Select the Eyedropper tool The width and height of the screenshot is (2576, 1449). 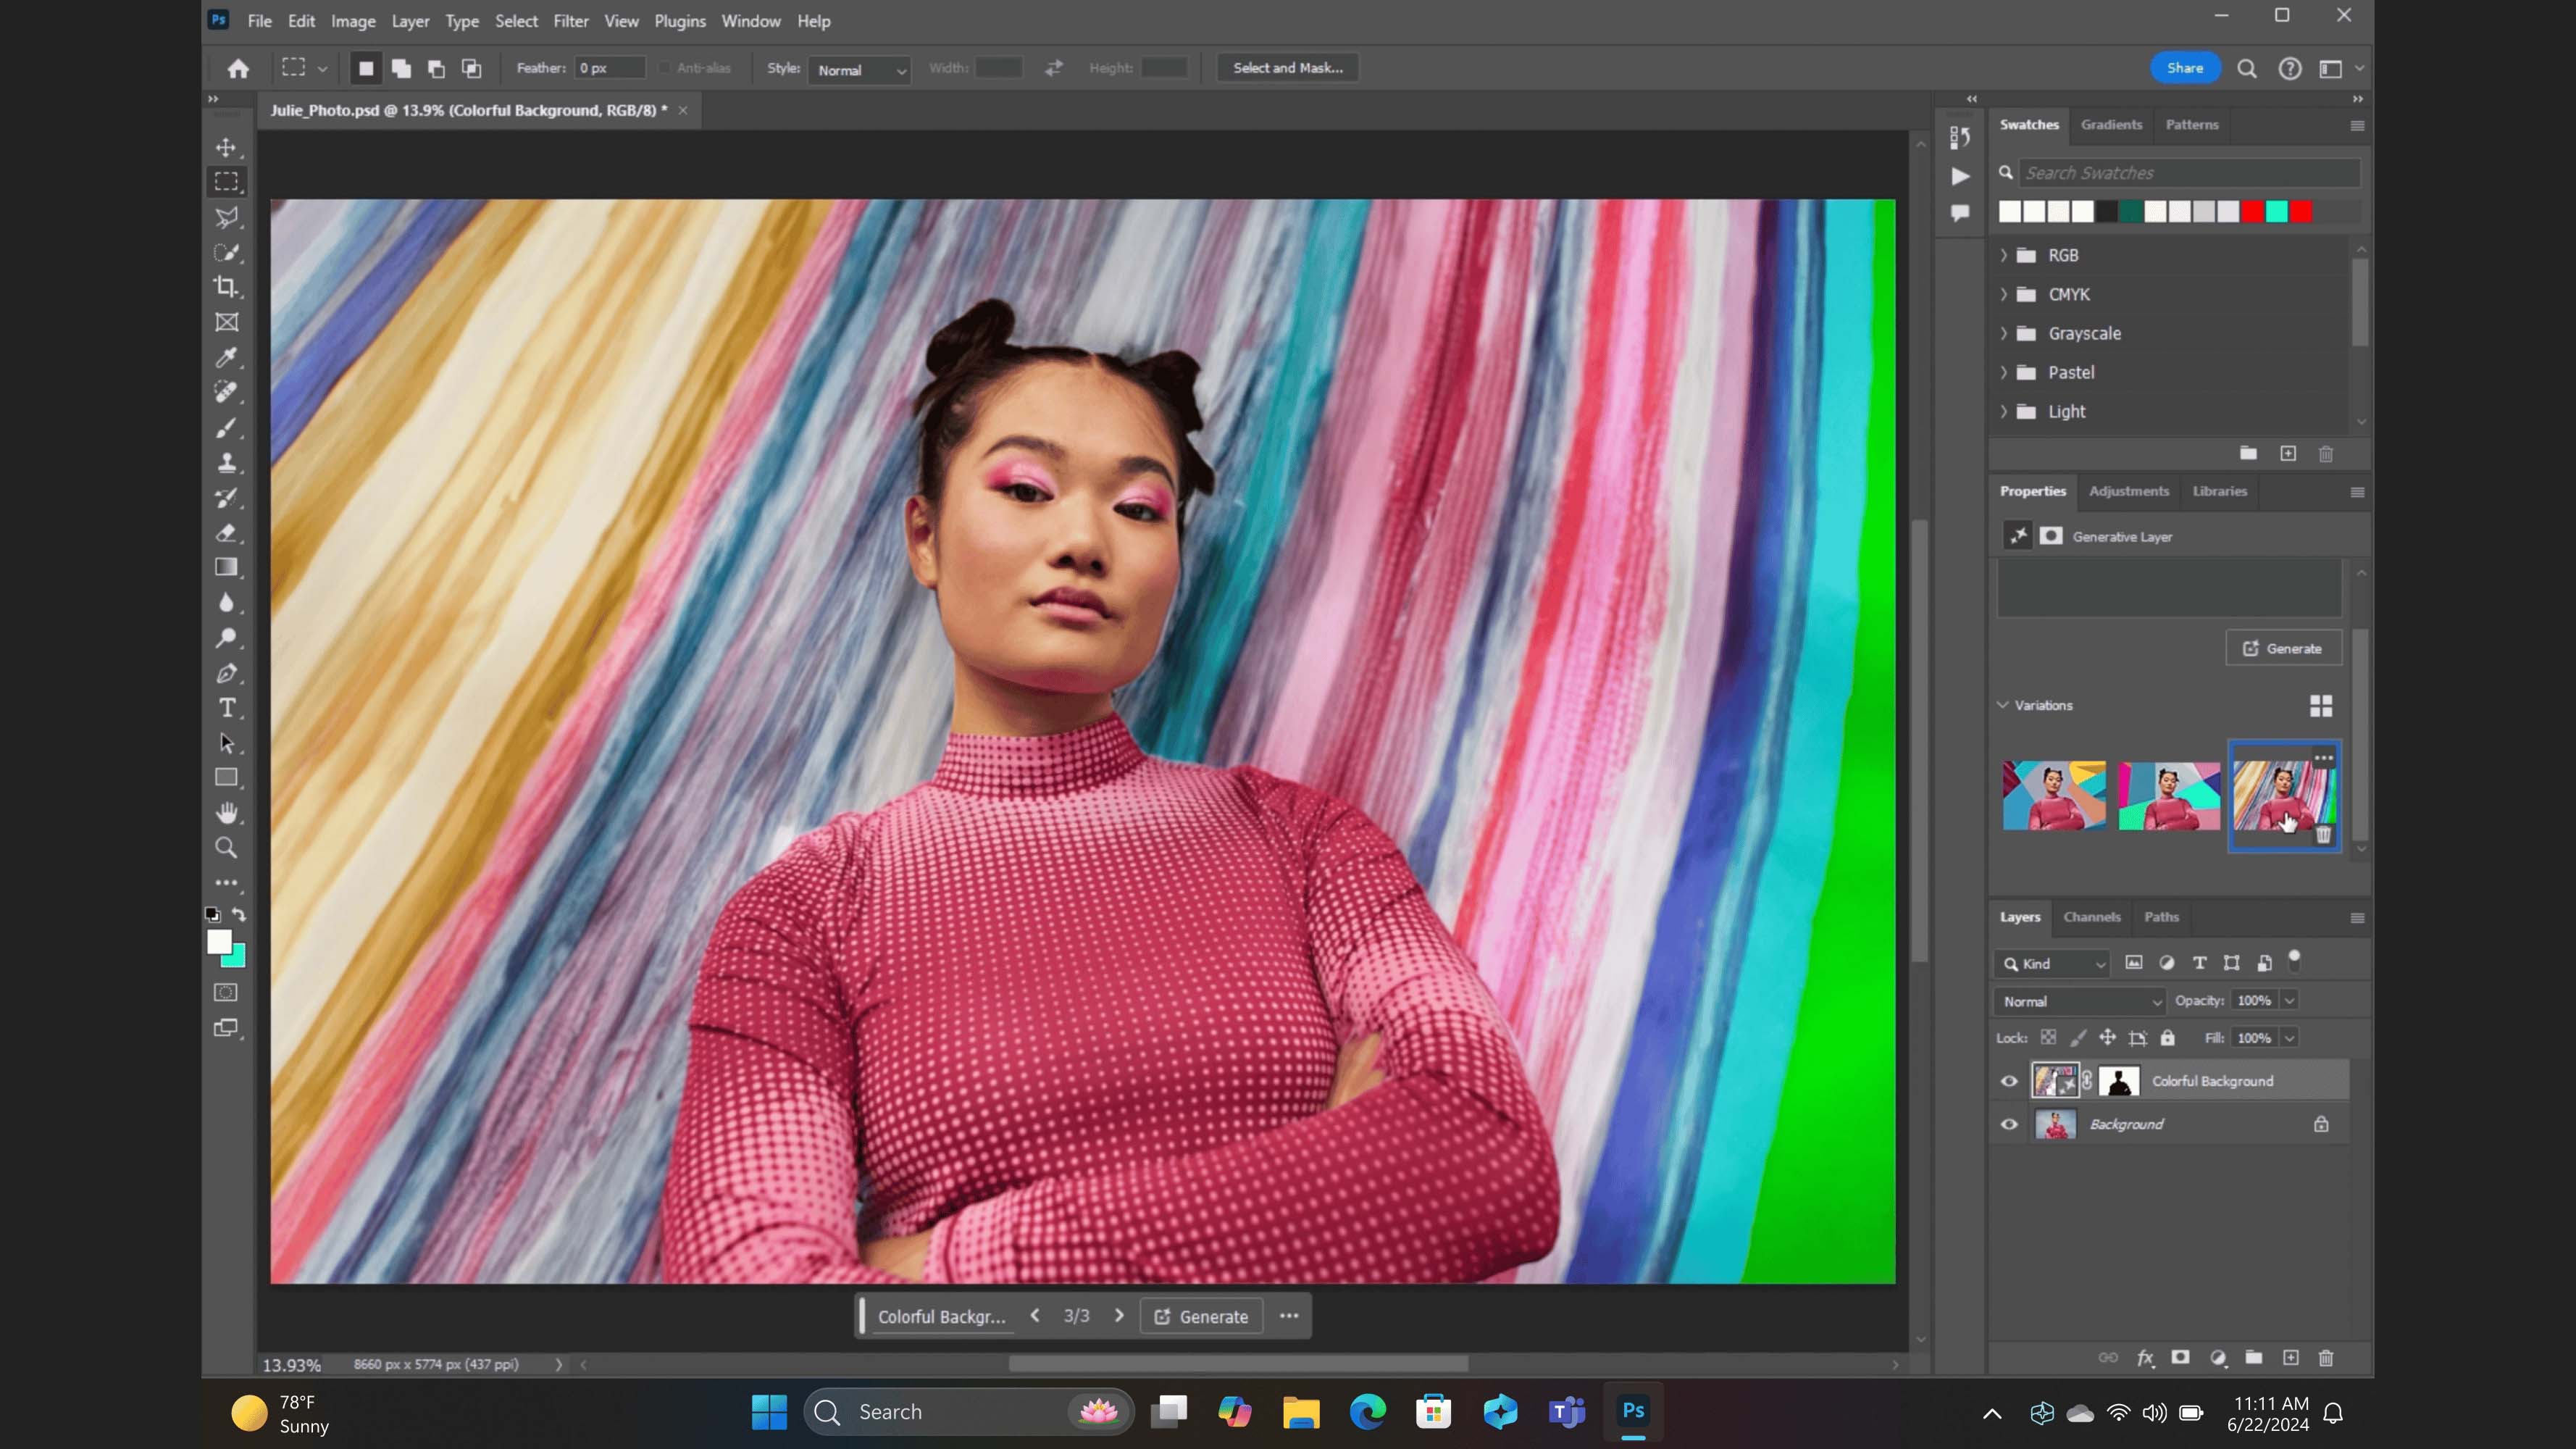[x=227, y=357]
